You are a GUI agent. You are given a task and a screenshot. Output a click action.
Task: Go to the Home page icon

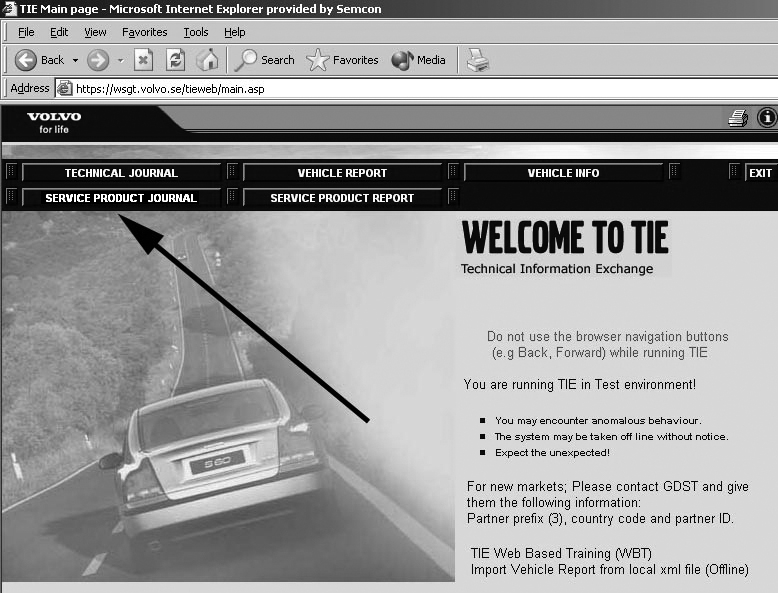pyautogui.click(x=207, y=60)
